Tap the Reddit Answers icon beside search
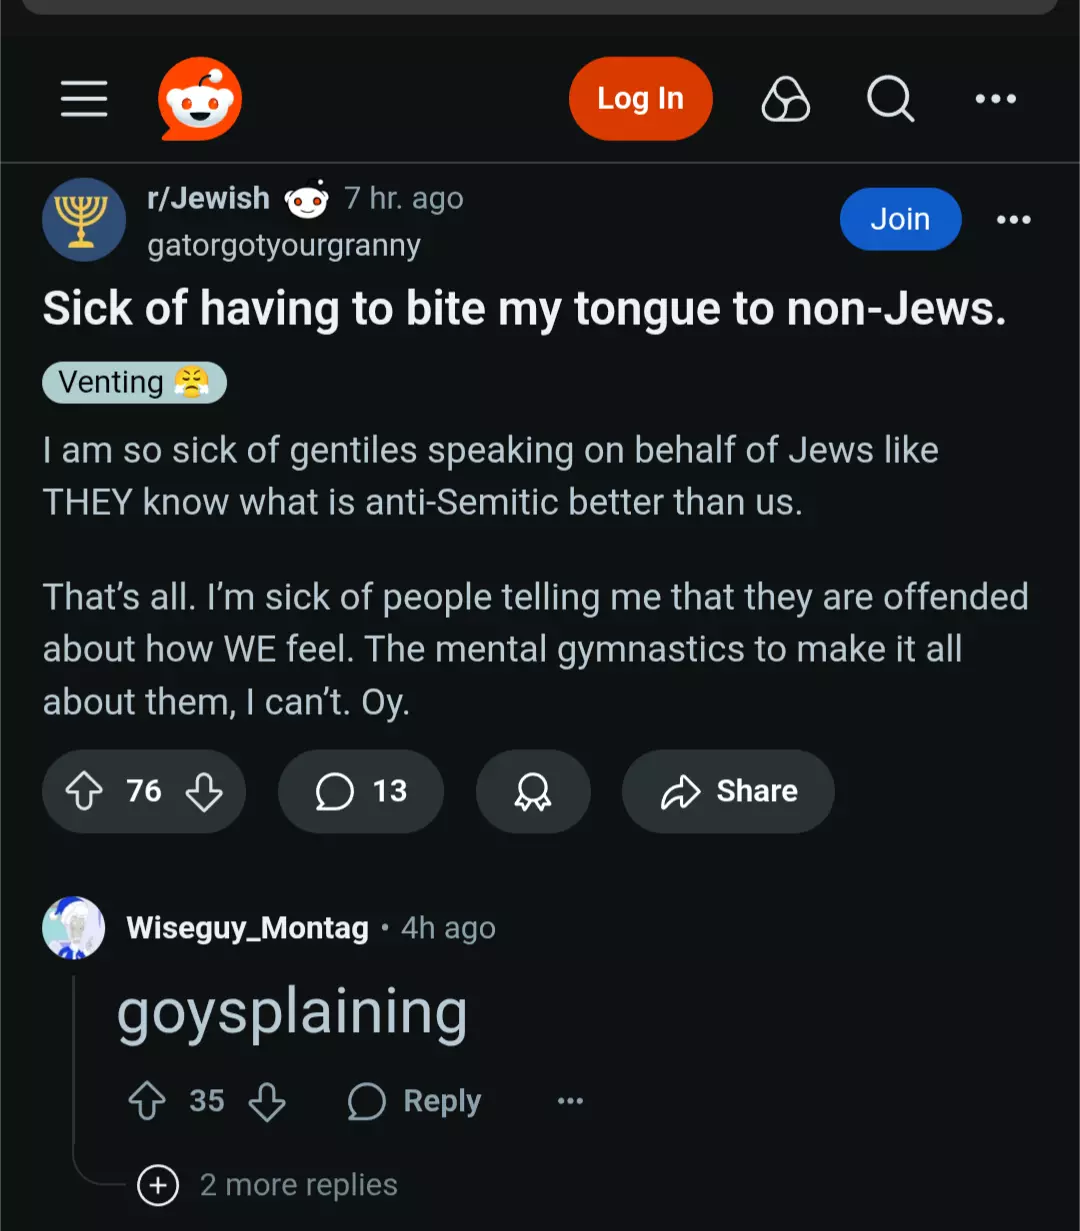Image resolution: width=1080 pixels, height=1231 pixels. click(786, 99)
